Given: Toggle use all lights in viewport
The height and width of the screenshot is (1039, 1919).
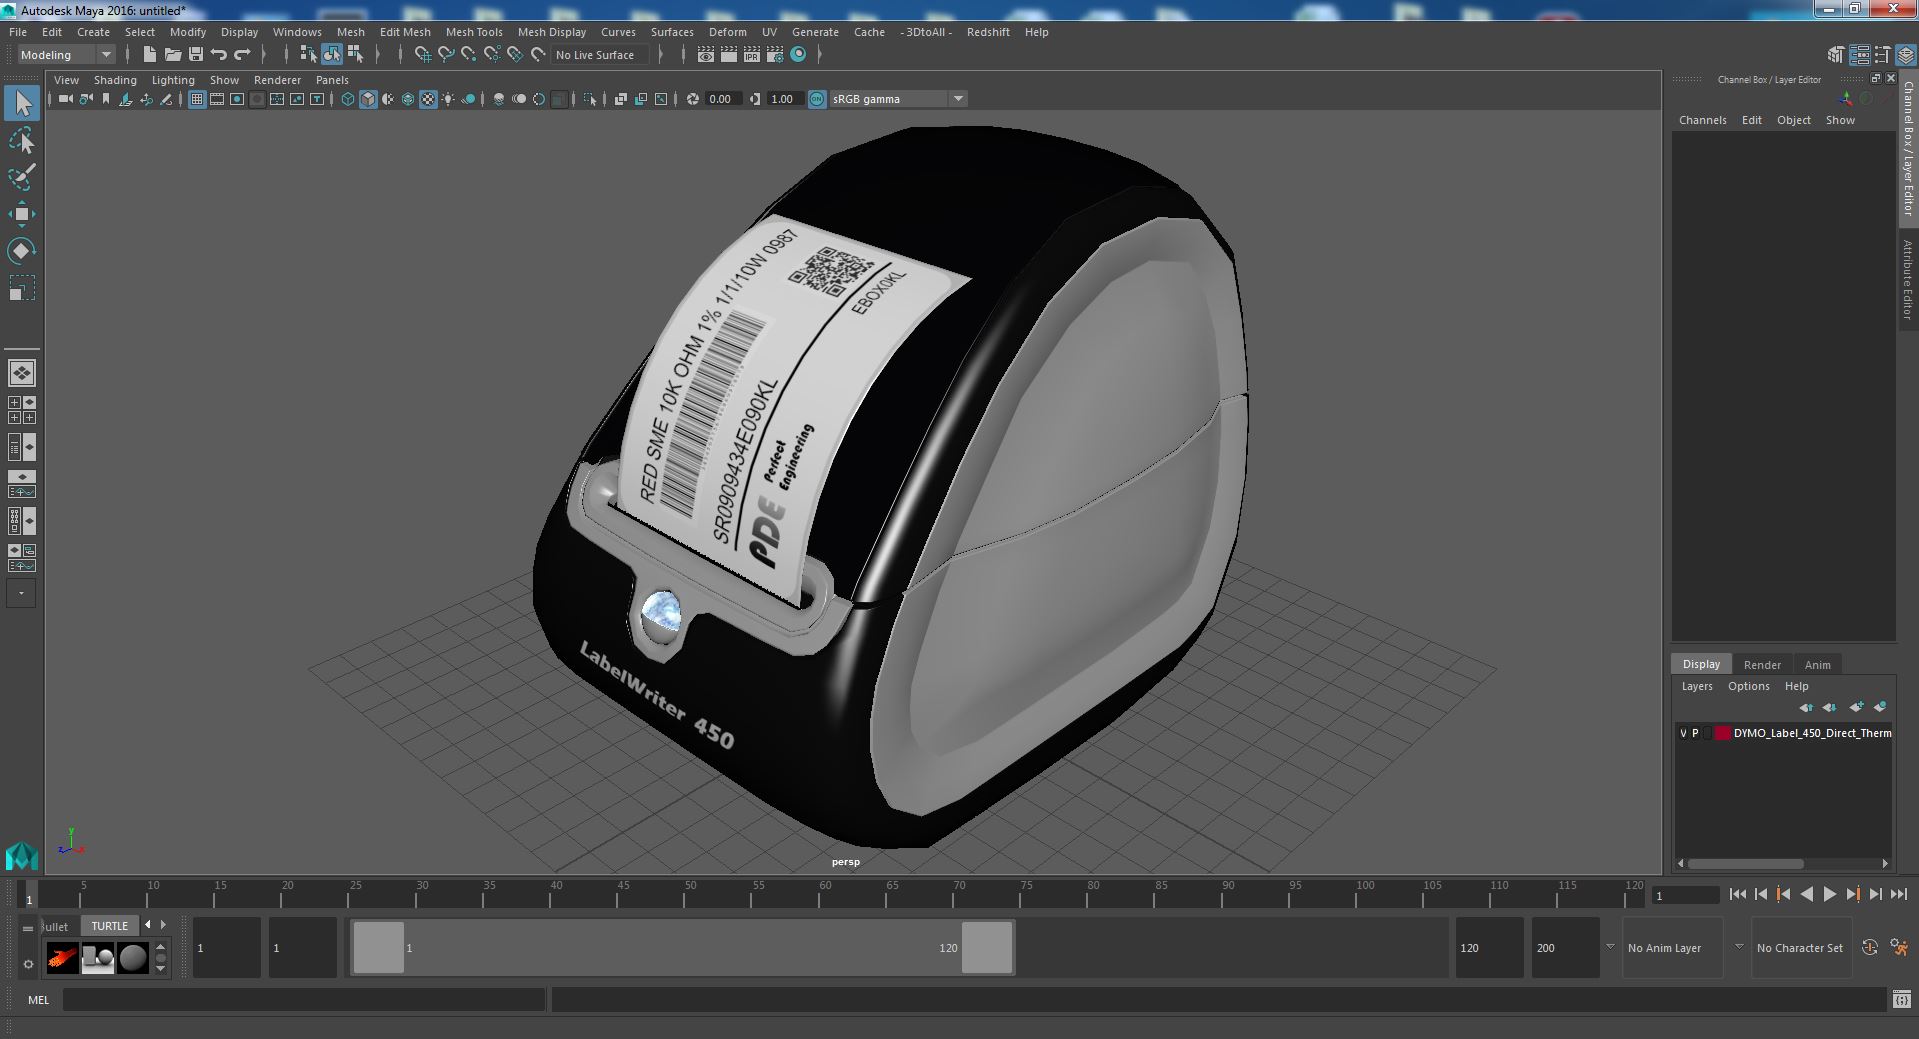Looking at the screenshot, I should click(448, 99).
